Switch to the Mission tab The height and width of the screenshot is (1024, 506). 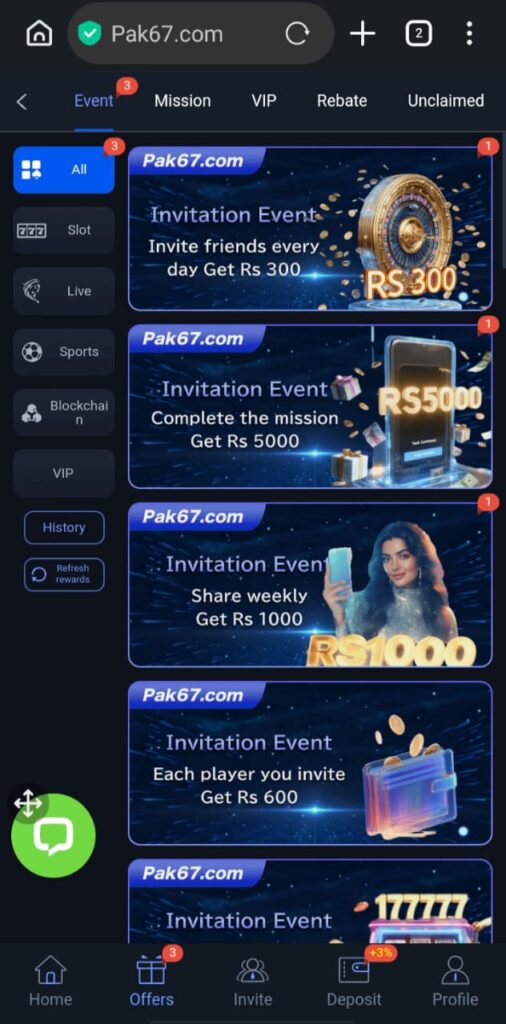click(182, 101)
